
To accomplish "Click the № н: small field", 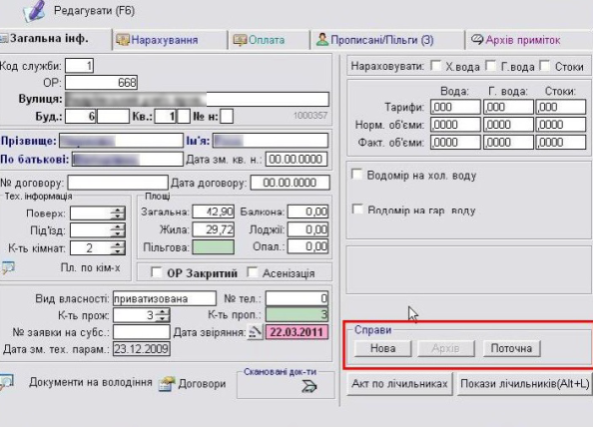I will tap(227, 116).
